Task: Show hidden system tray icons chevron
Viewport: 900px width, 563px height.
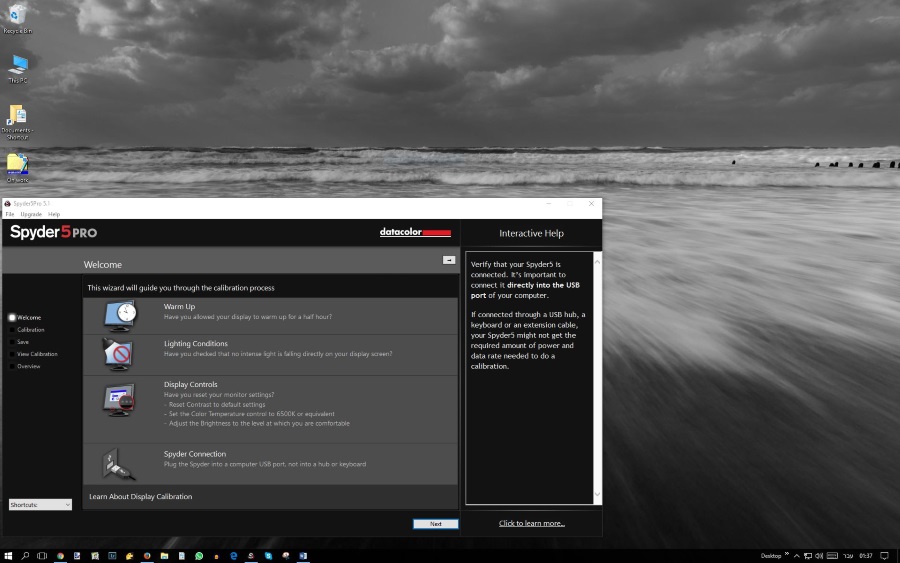Action: (797, 556)
